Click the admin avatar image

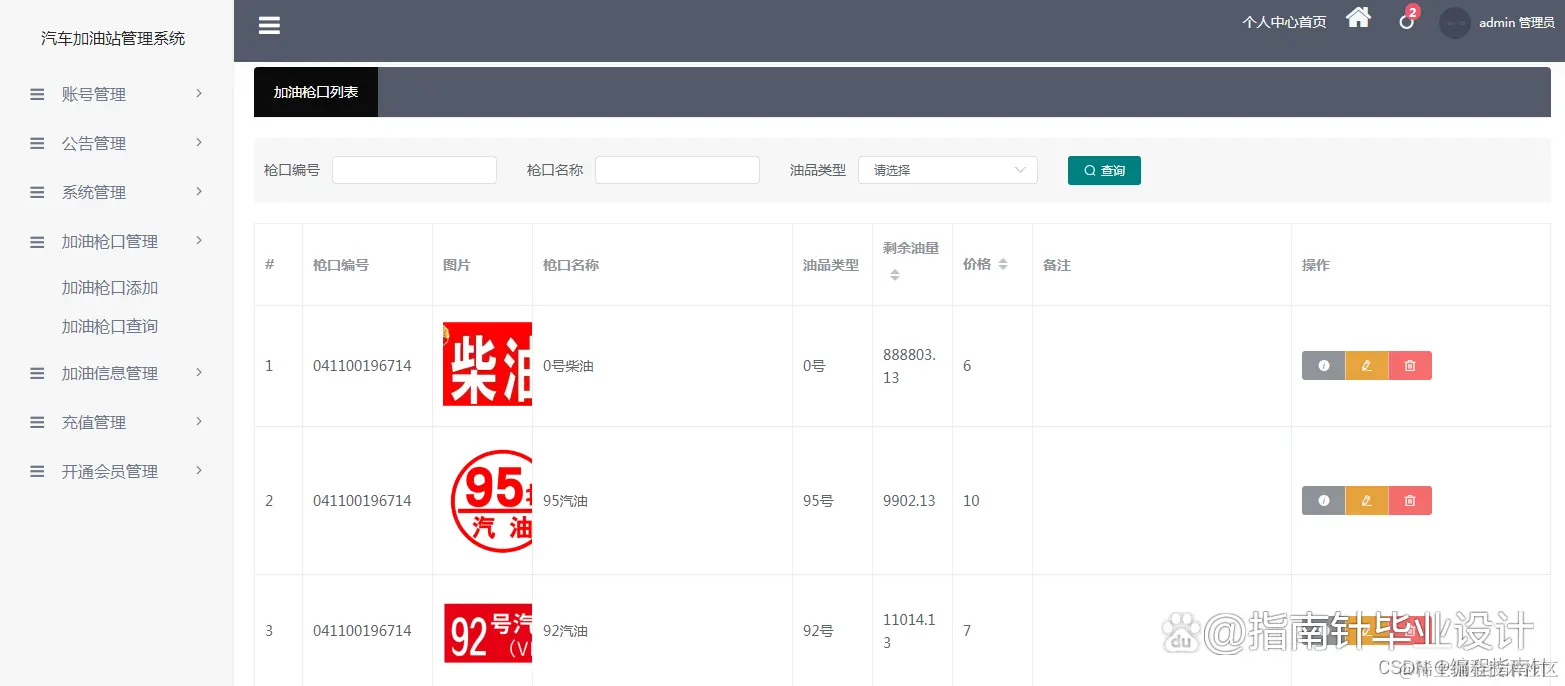(1454, 22)
